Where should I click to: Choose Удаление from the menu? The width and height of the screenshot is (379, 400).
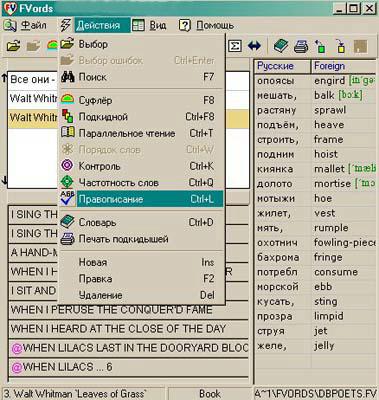click(142, 295)
